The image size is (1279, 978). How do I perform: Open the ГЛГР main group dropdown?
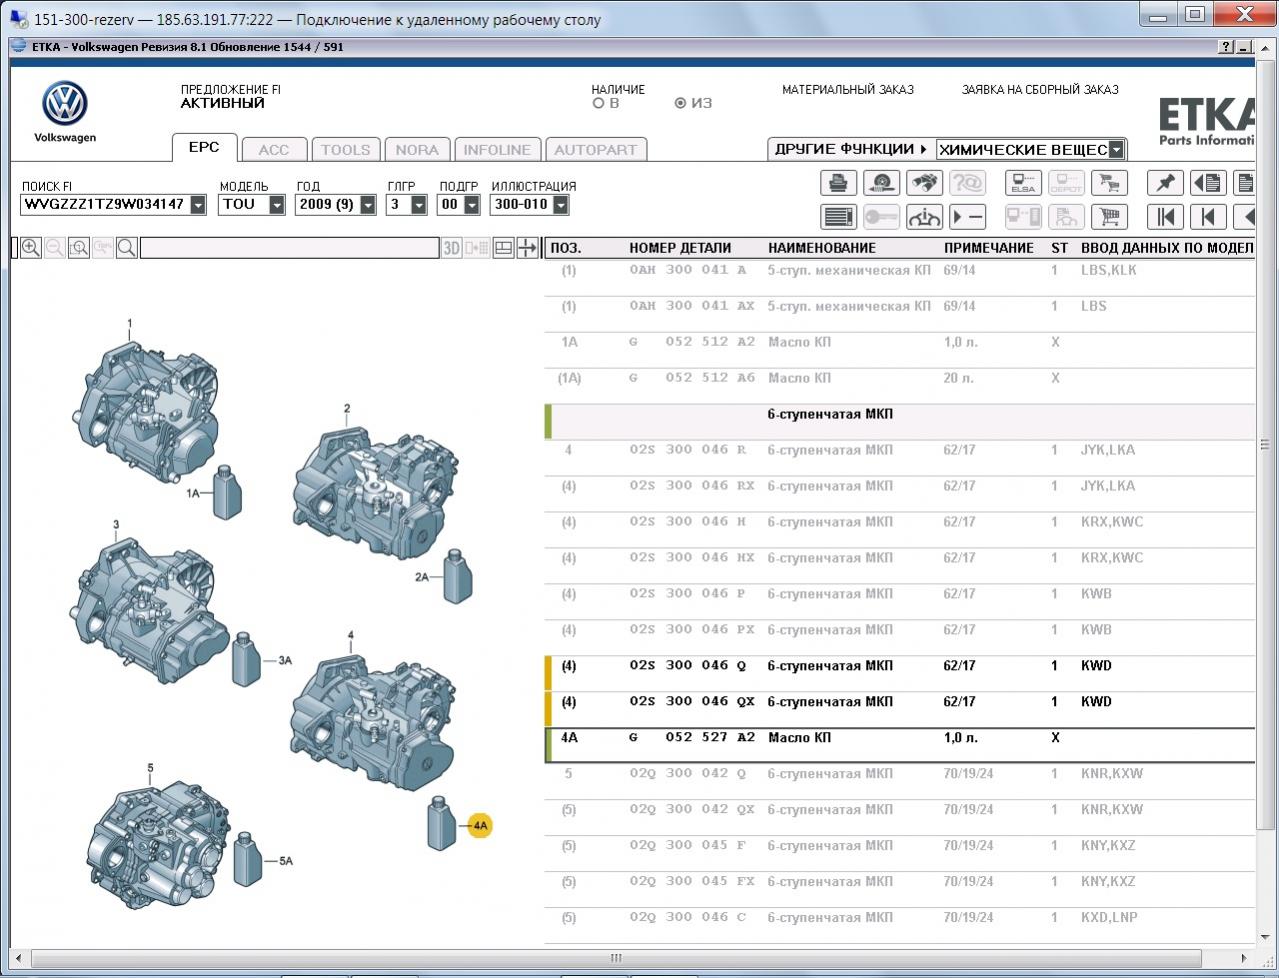tap(419, 205)
